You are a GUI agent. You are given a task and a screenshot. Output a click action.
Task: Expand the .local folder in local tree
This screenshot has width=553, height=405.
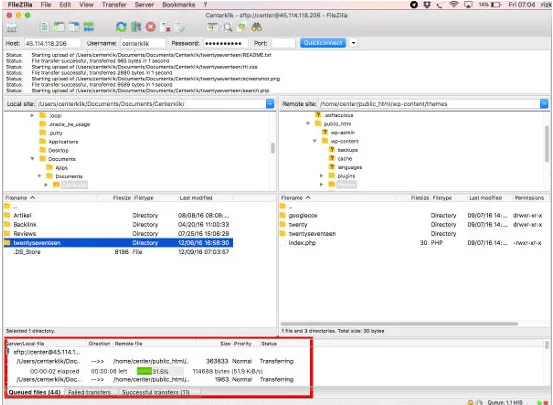tap(32, 115)
